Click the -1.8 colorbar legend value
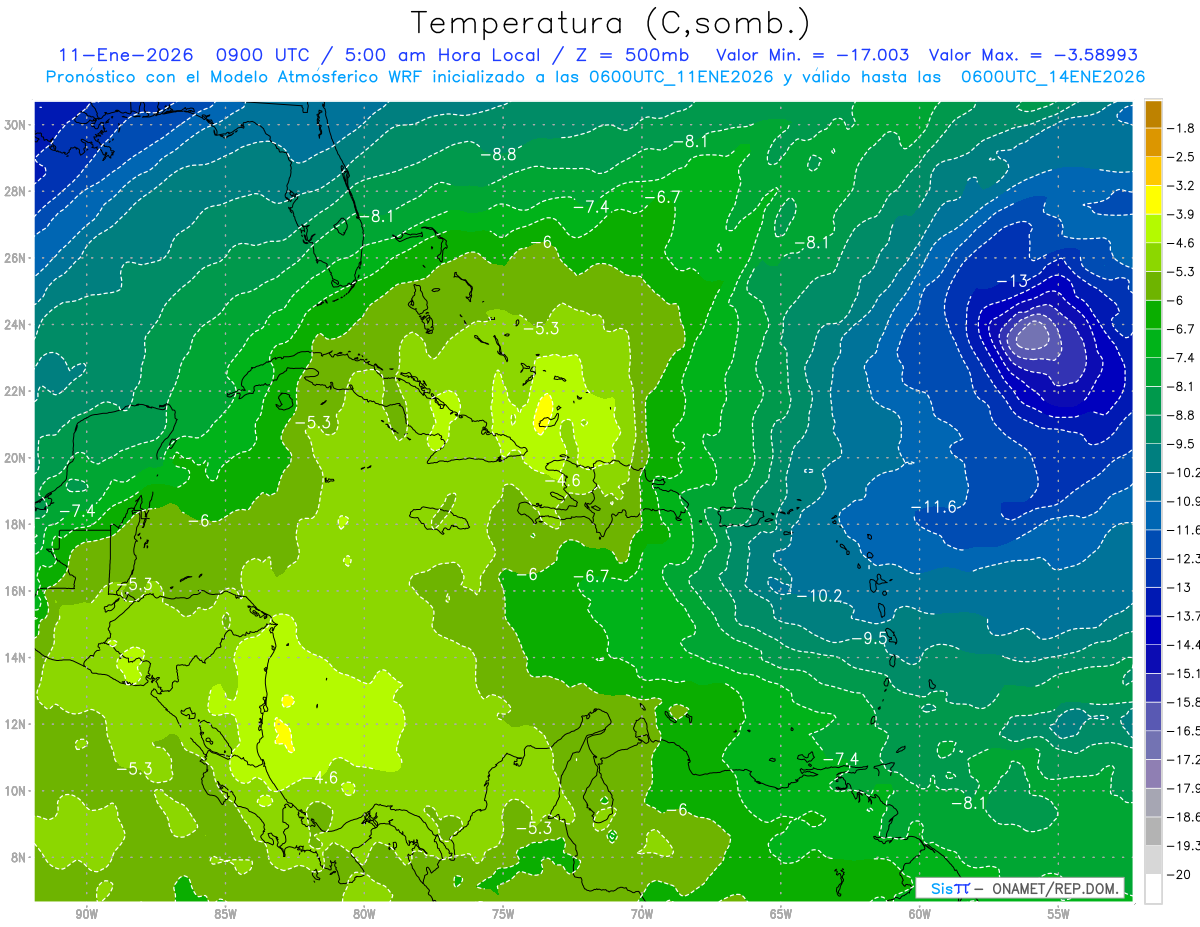Screen dimensions: 1200x927 point(1184,128)
